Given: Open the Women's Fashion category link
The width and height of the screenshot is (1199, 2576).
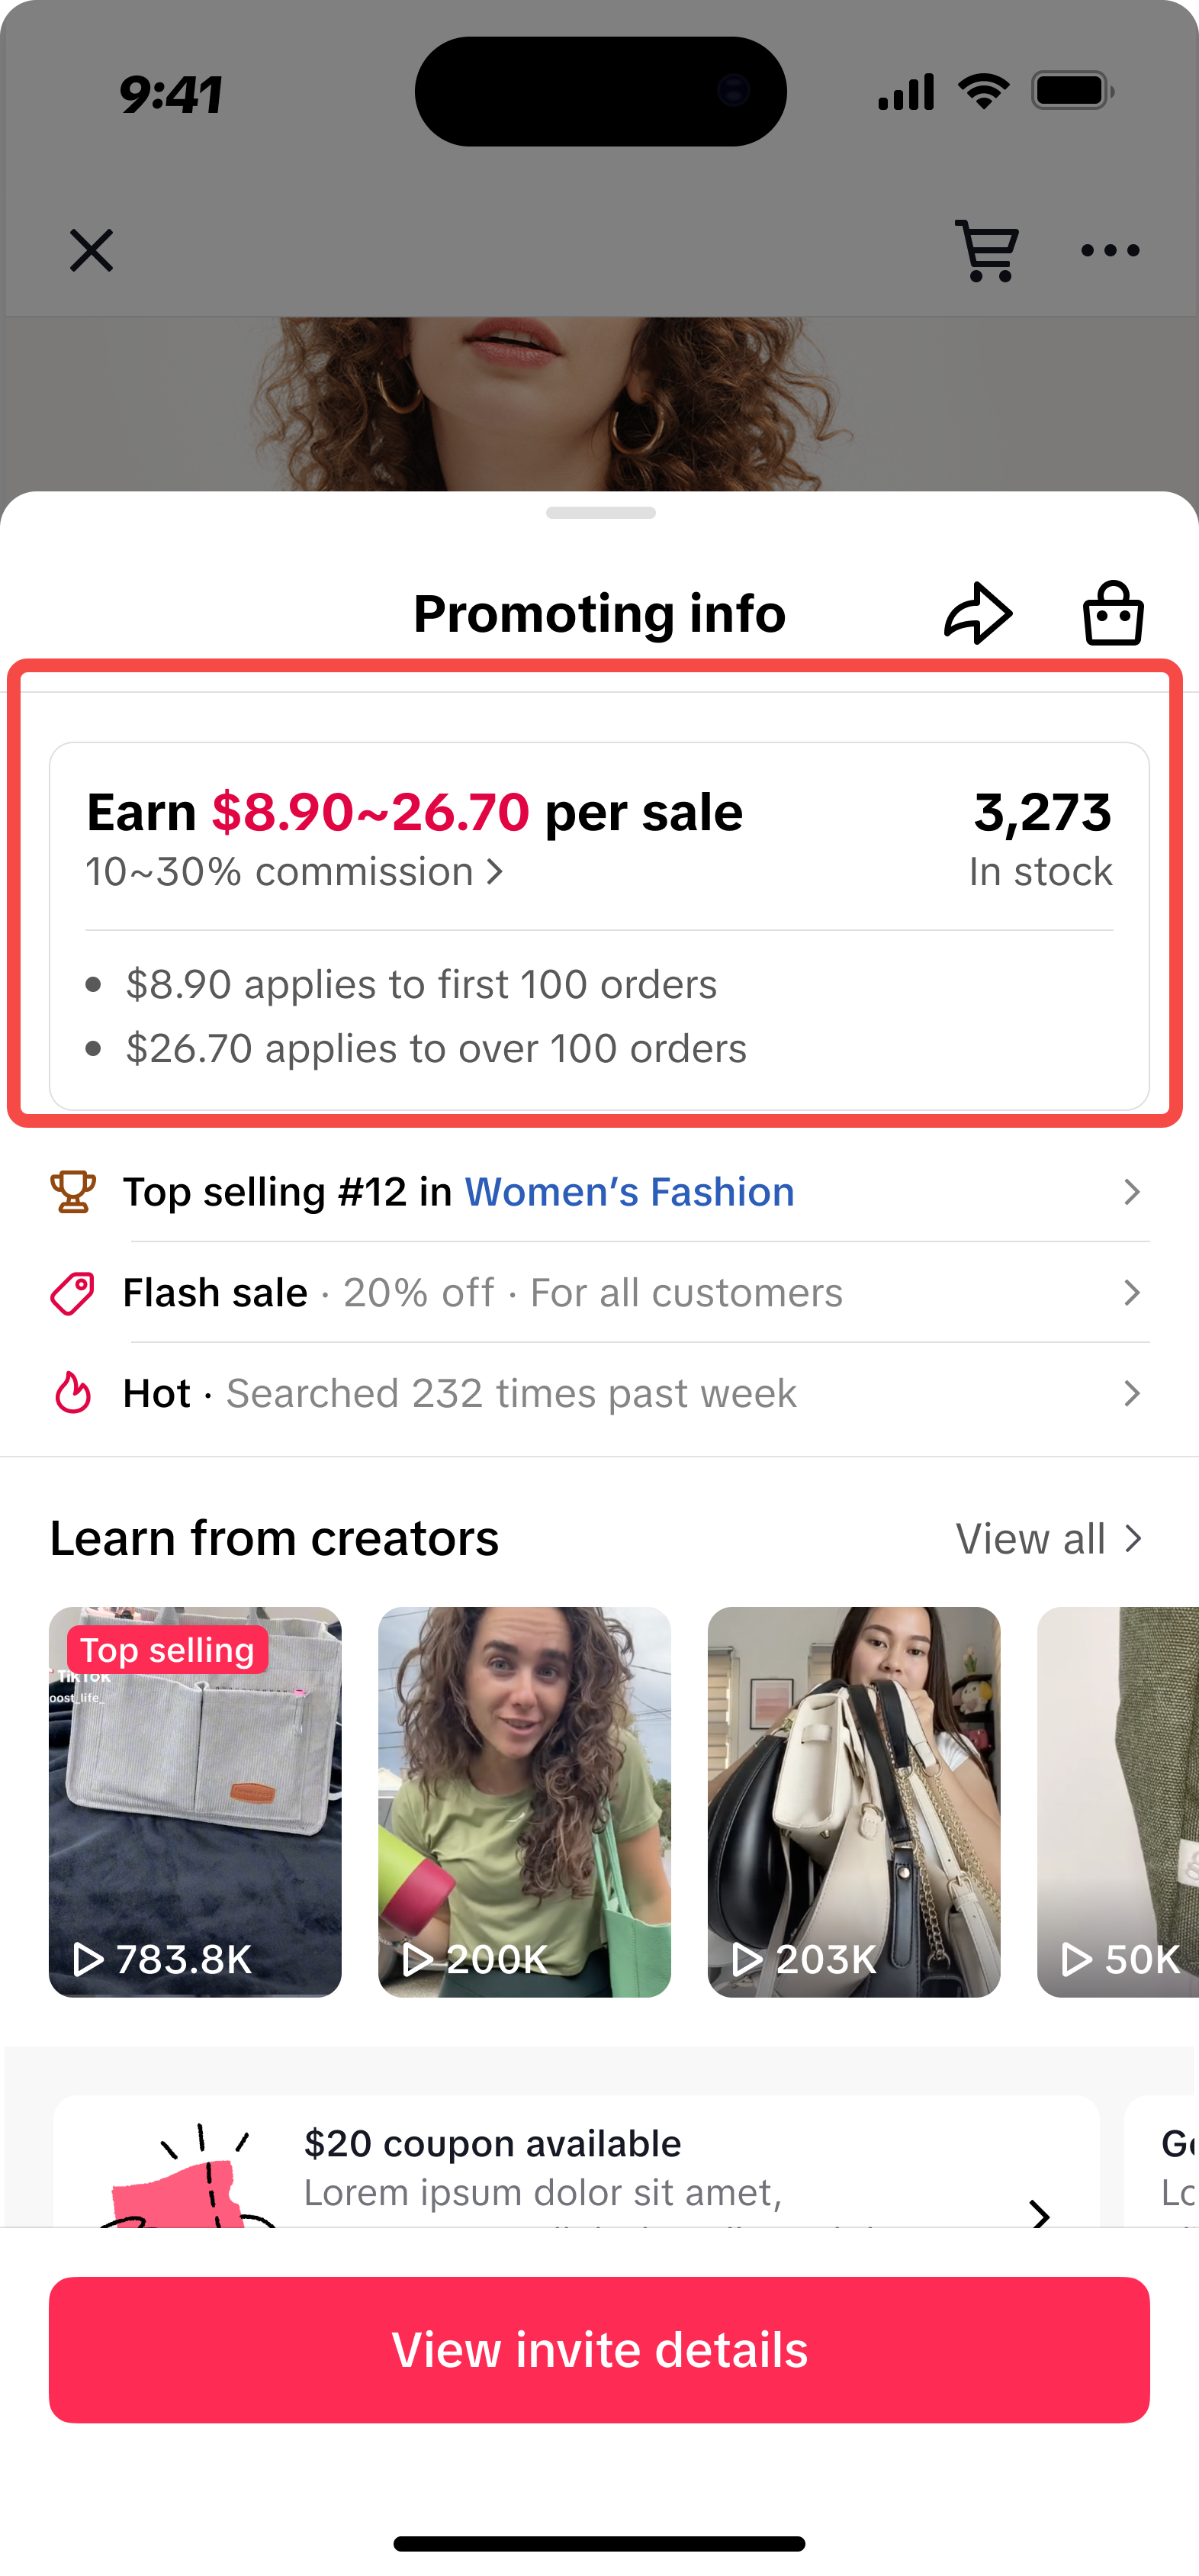Looking at the screenshot, I should coord(629,1192).
